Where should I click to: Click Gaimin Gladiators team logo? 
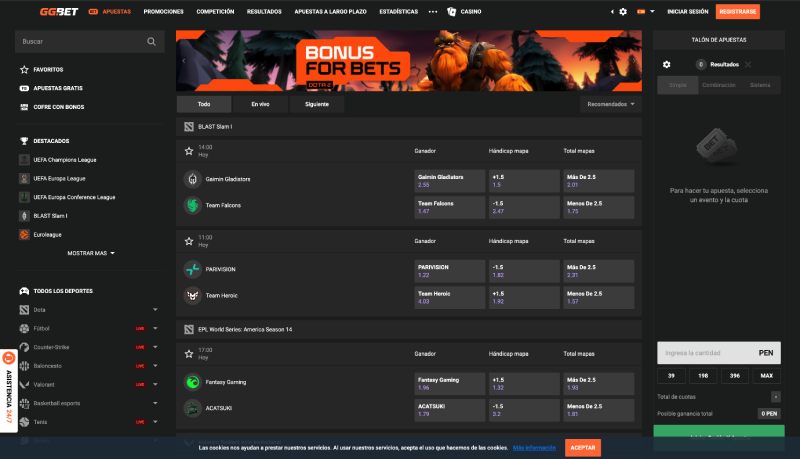click(192, 179)
